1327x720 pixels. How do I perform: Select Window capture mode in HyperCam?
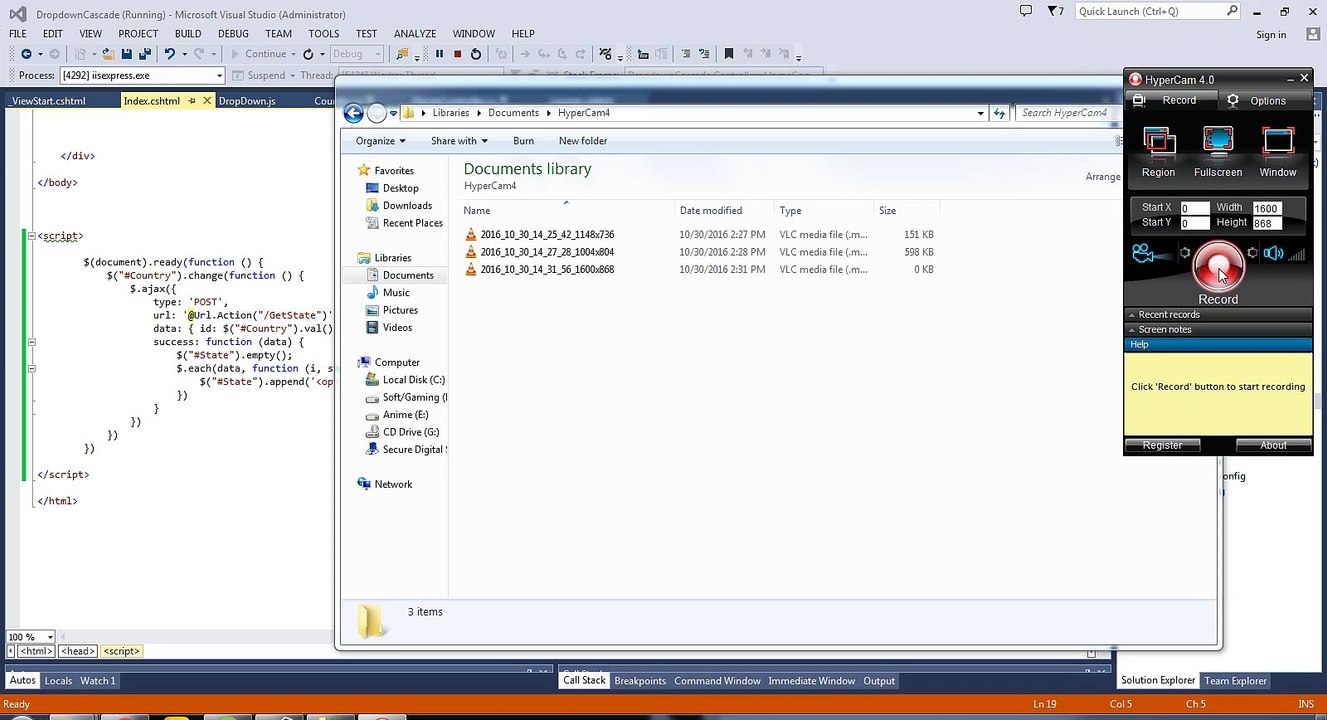coord(1278,152)
